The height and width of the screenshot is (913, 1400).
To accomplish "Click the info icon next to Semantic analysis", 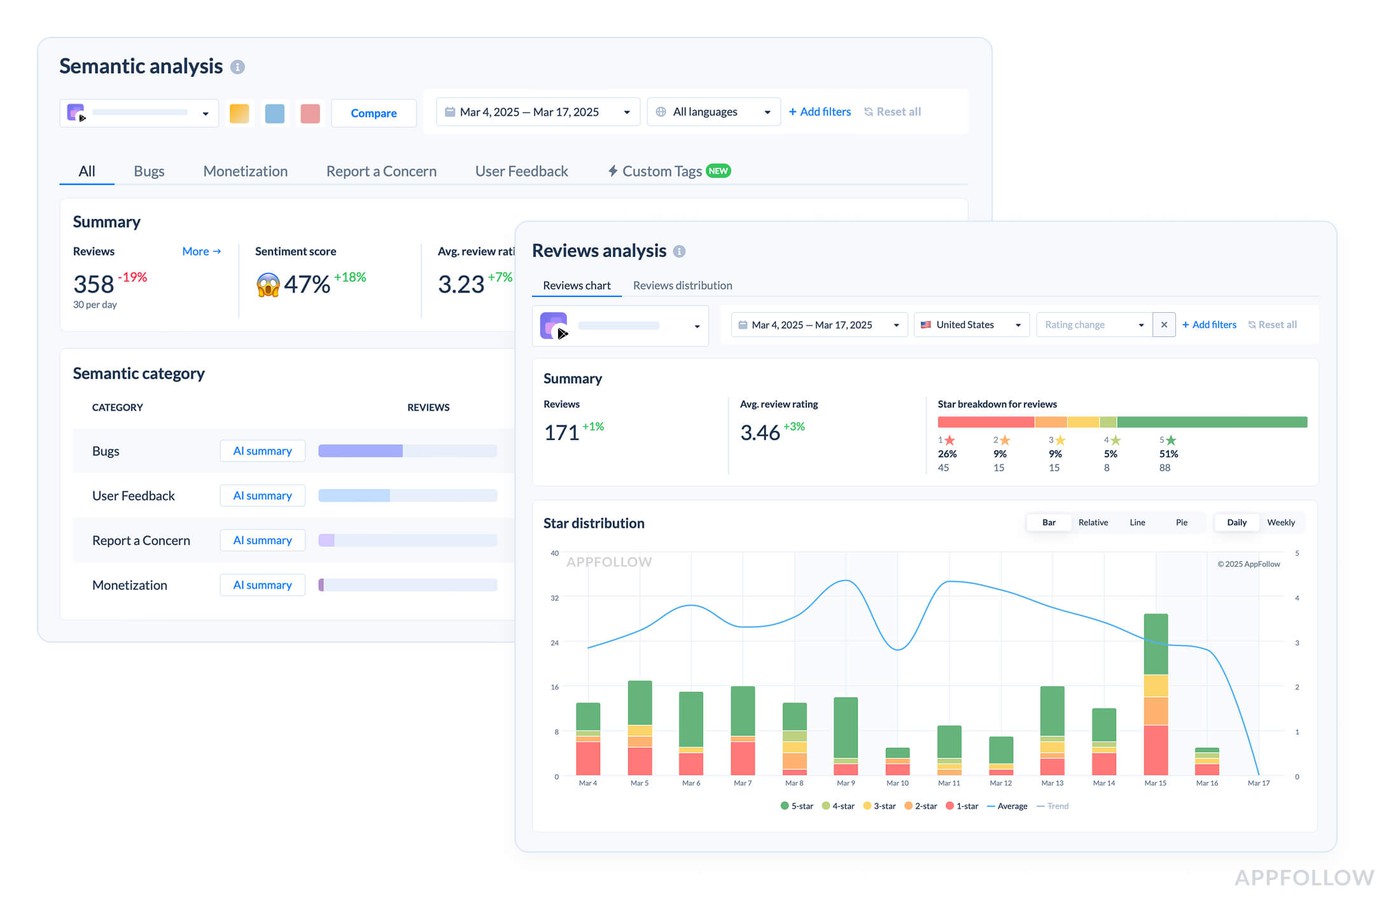I will point(237,67).
